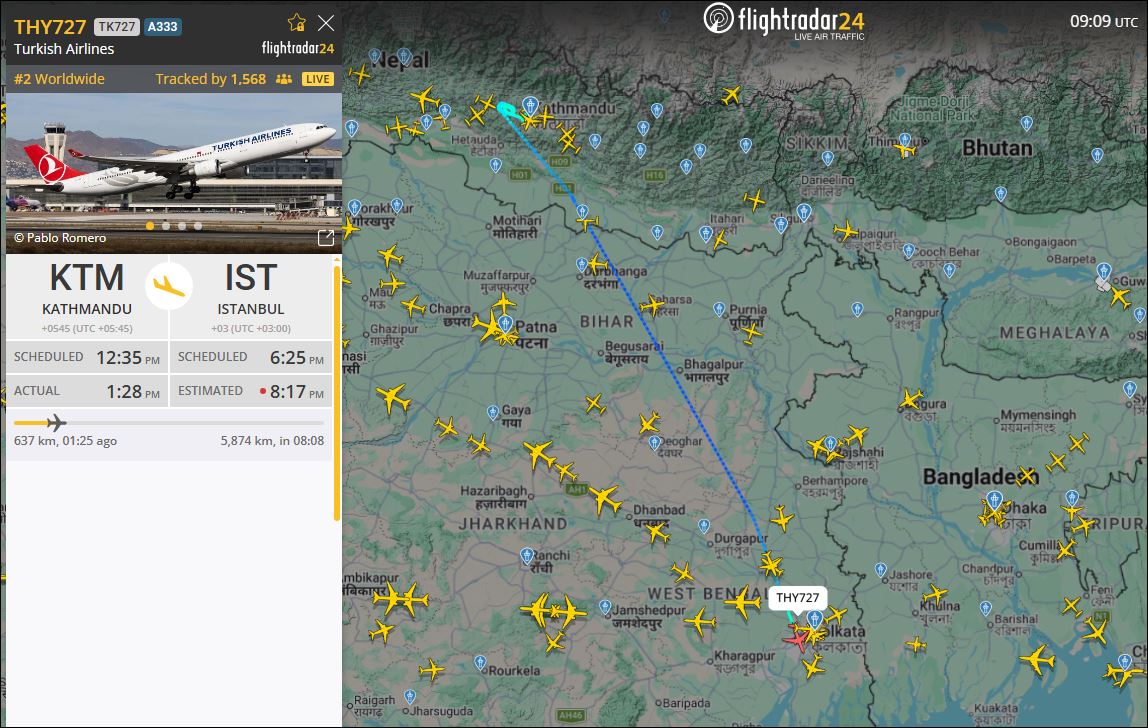Screen dimensions: 1148x728
Task: Click the Ranchi airport pin marker
Action: pyautogui.click(x=526, y=557)
